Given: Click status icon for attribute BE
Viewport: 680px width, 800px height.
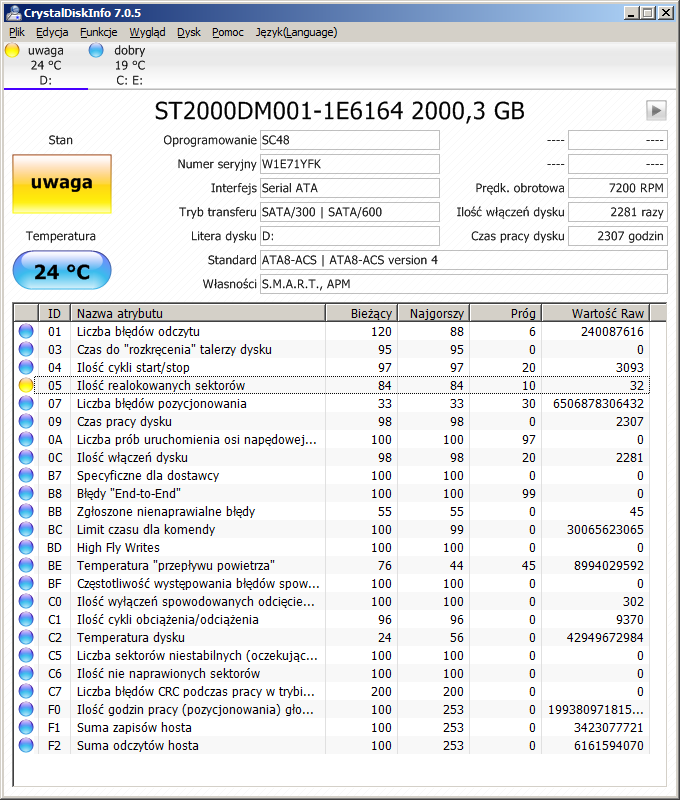Looking at the screenshot, I should coord(26,565).
